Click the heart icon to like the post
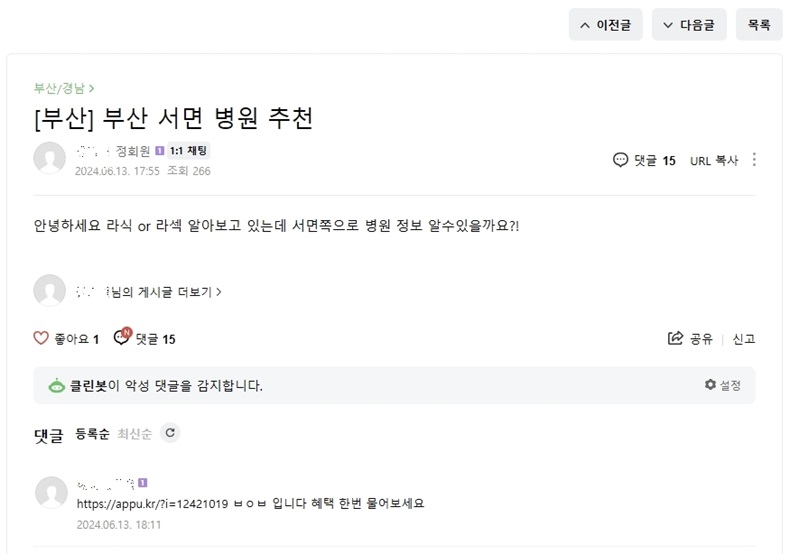This screenshot has width=790, height=554. (x=41, y=339)
